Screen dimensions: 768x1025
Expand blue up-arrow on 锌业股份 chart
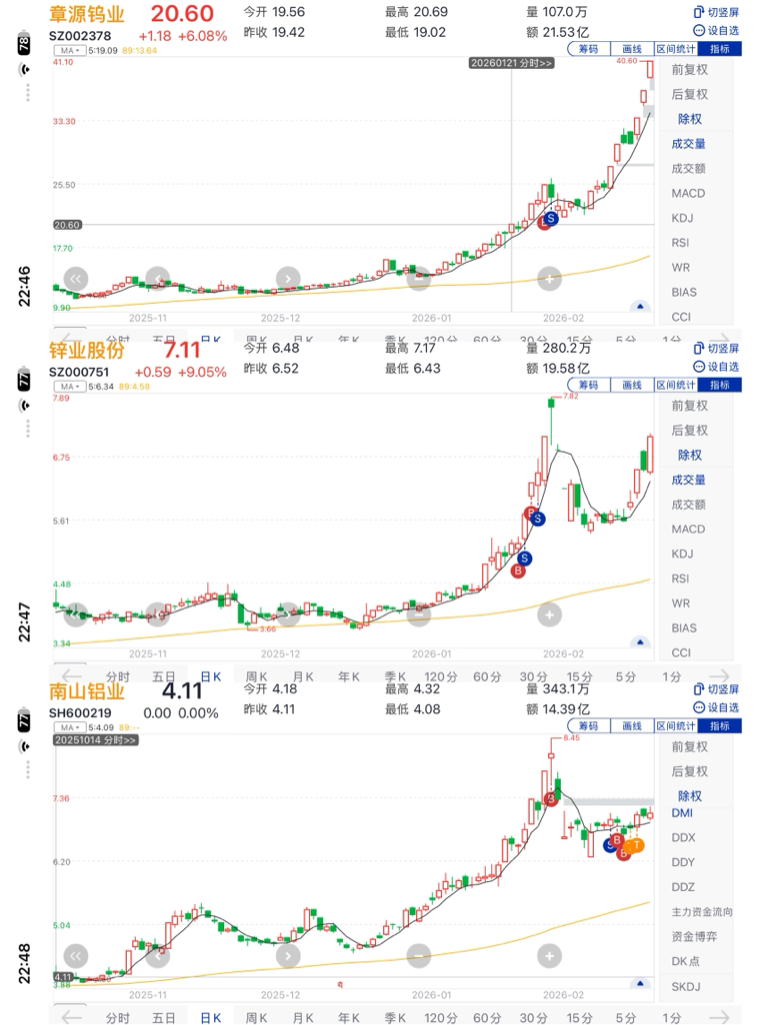641,642
